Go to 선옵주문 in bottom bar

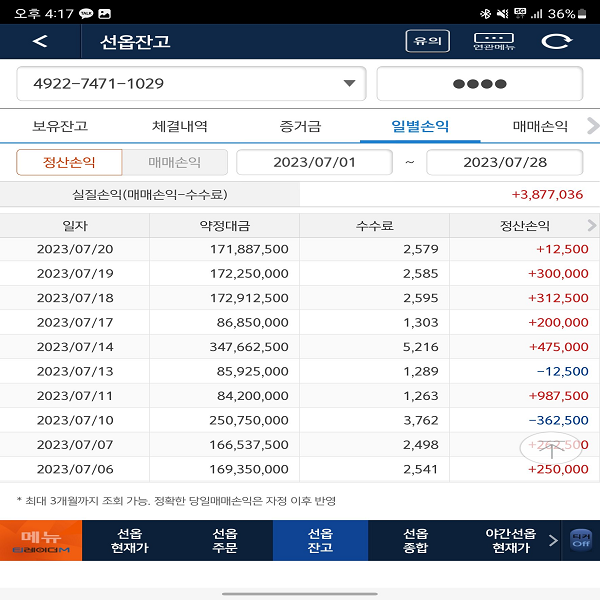(x=225, y=540)
